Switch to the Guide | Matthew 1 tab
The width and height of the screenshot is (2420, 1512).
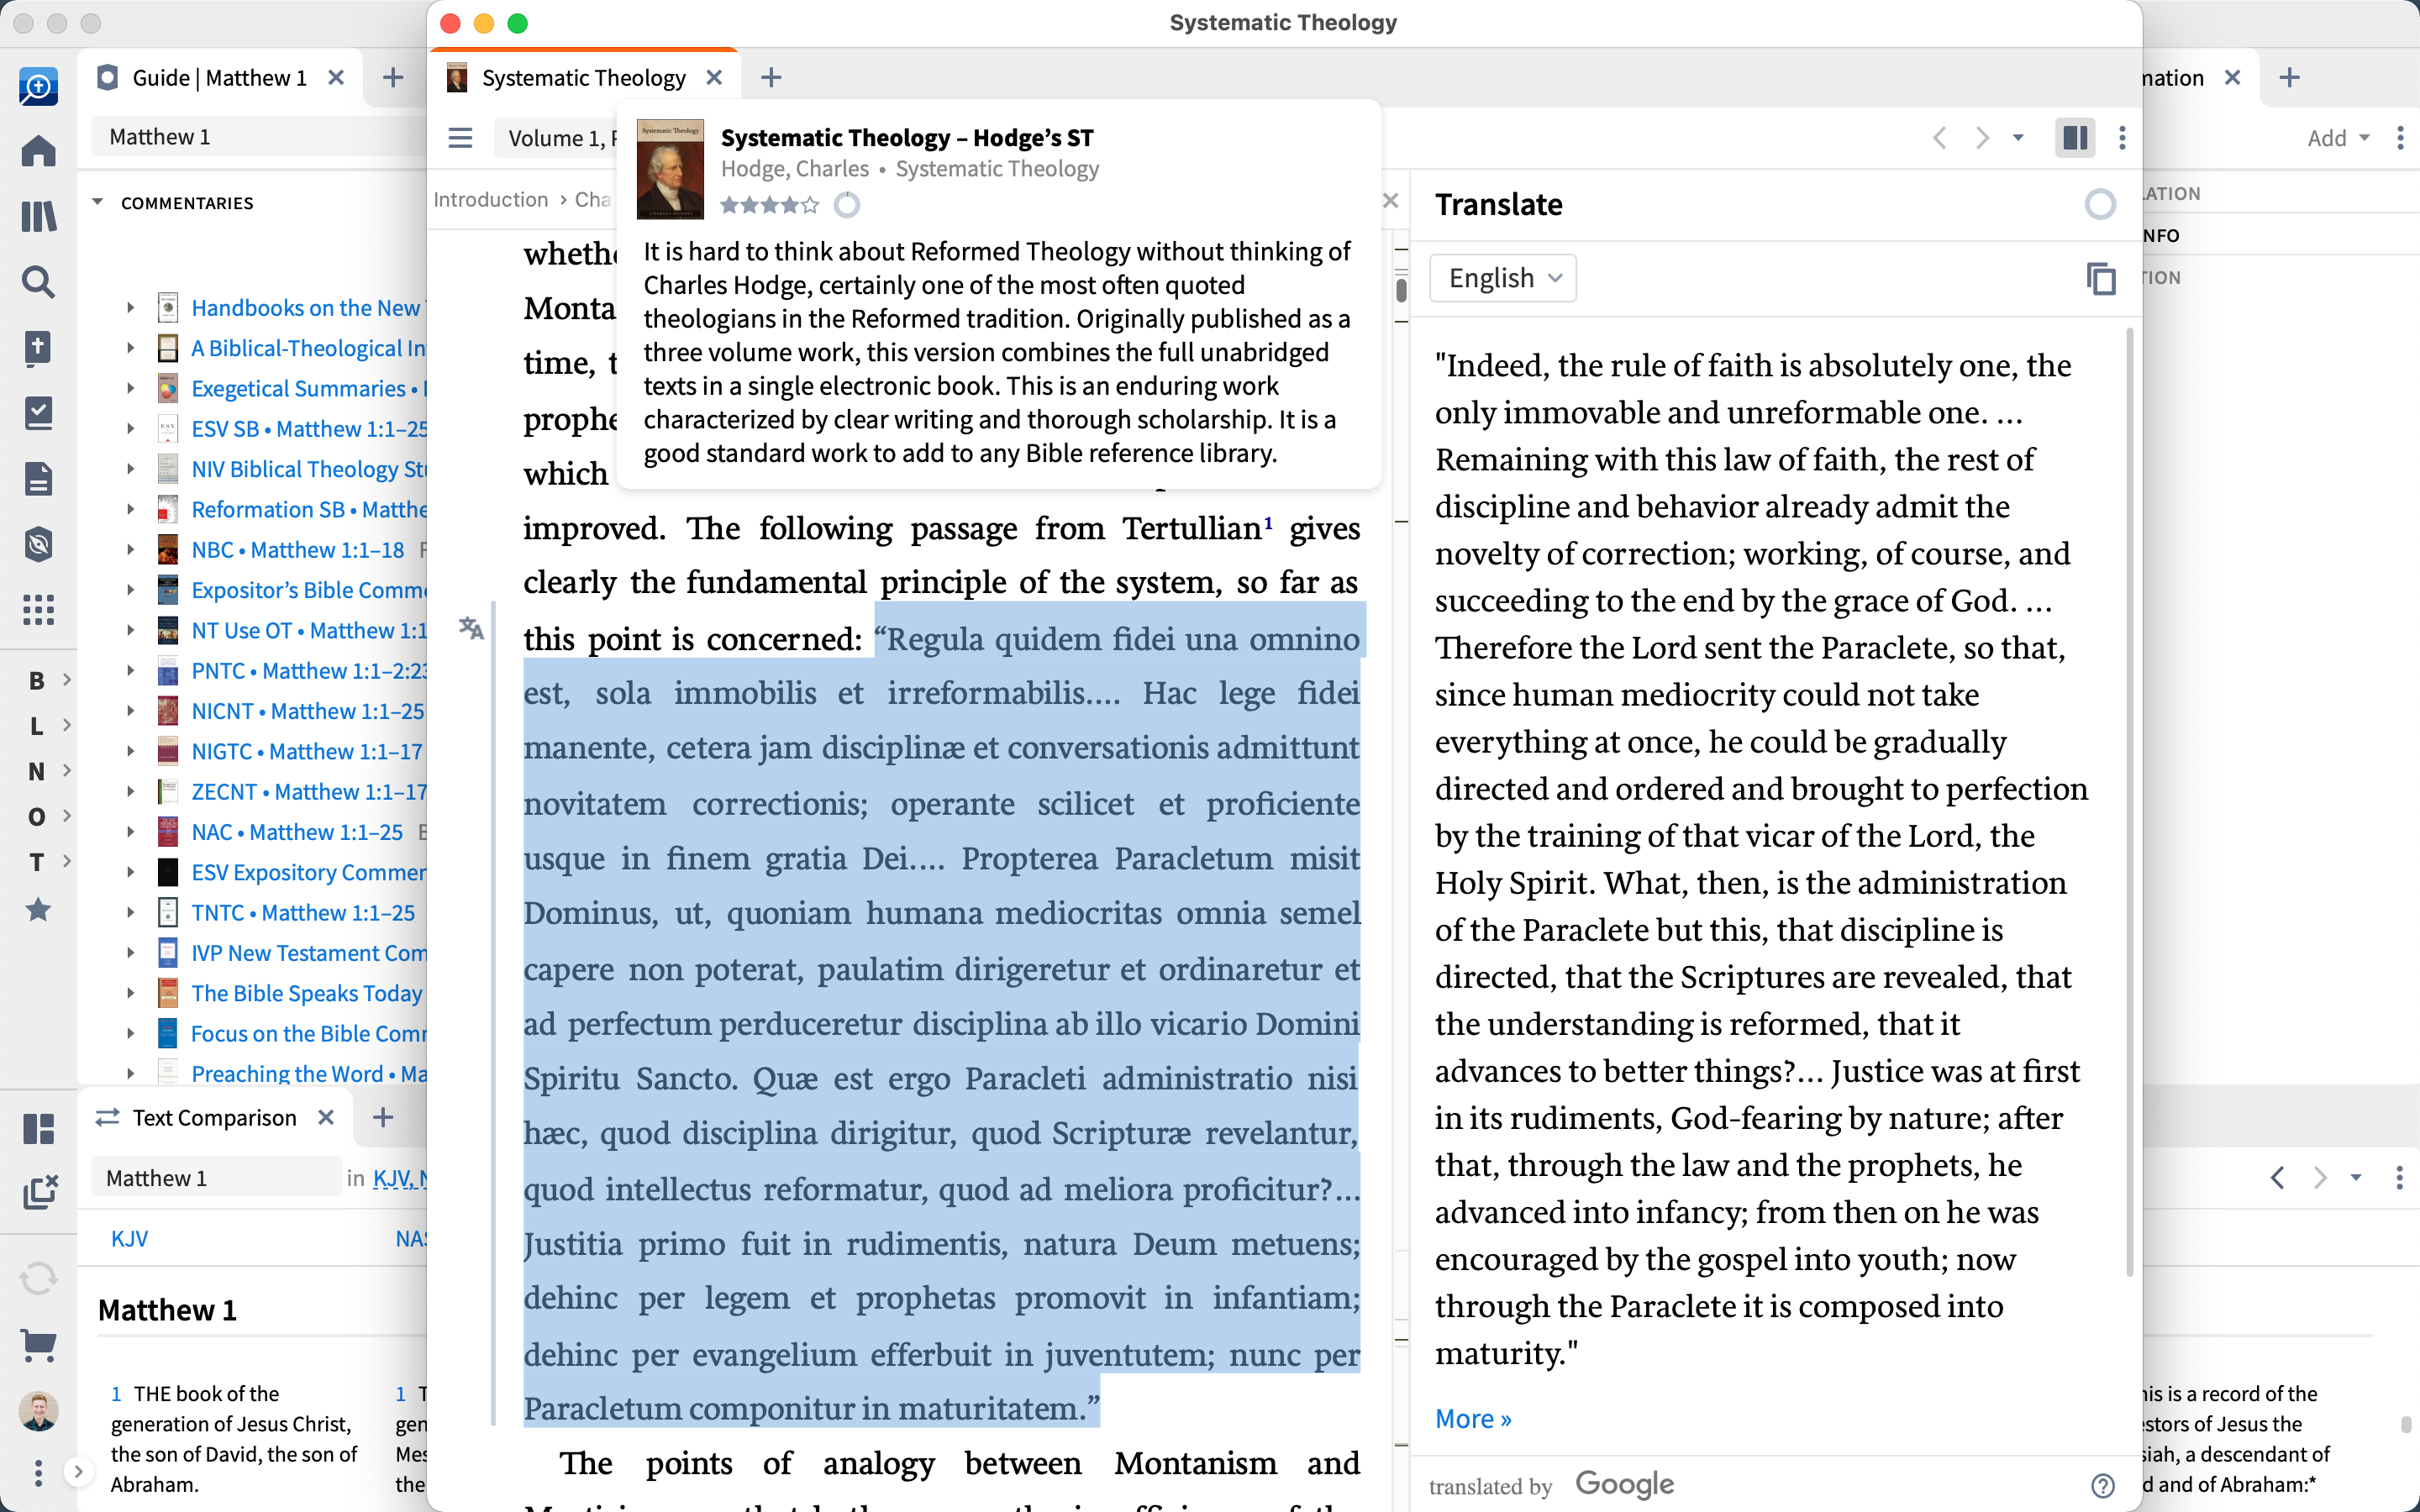coord(219,78)
